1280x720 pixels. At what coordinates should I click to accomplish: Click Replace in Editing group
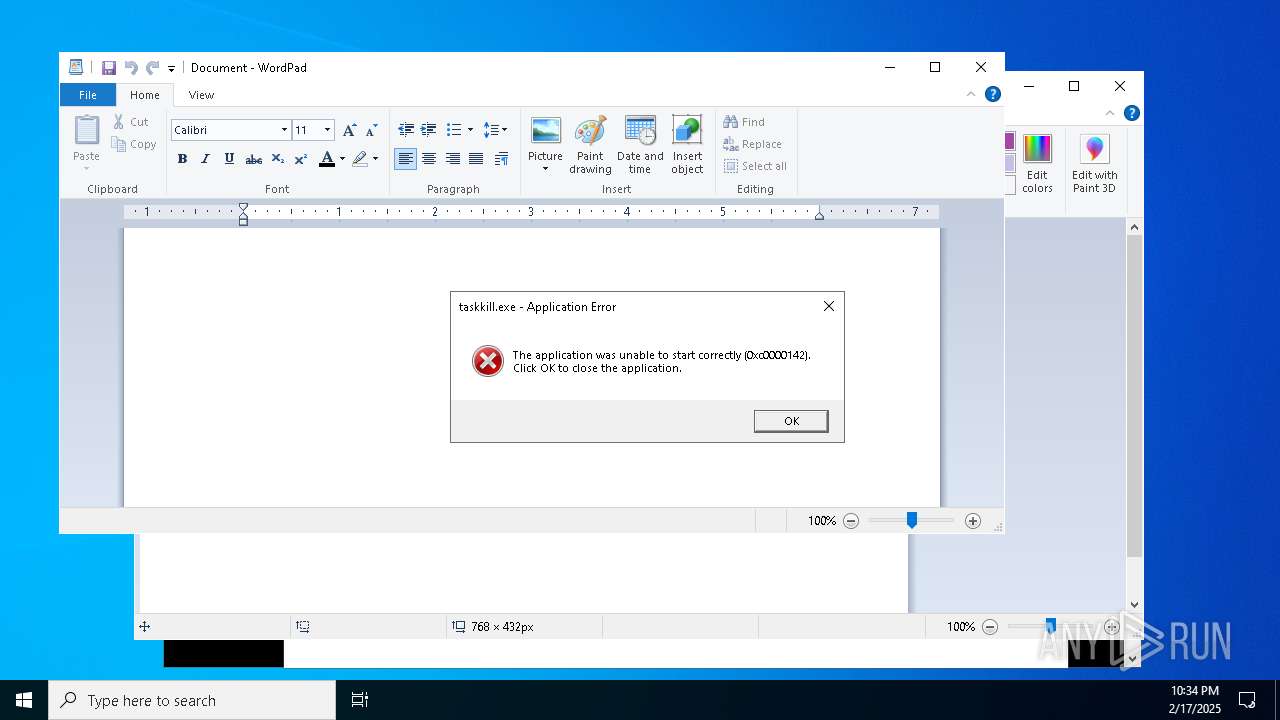coord(753,144)
